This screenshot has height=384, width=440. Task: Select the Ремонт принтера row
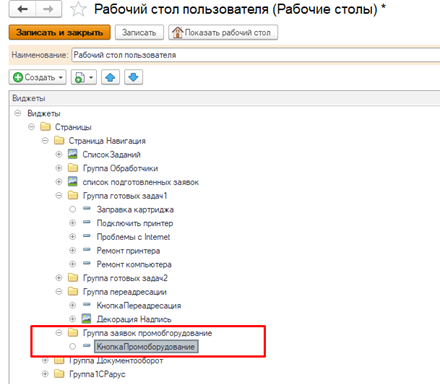click(128, 250)
